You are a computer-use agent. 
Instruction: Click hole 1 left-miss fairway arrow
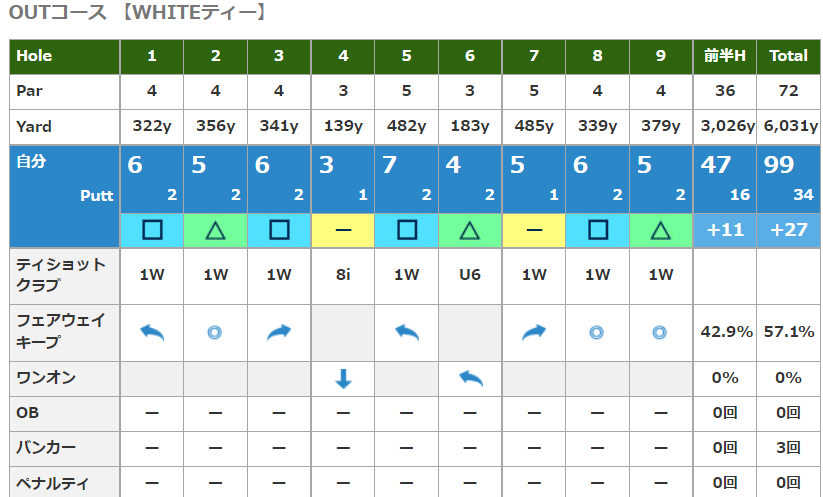pos(152,333)
